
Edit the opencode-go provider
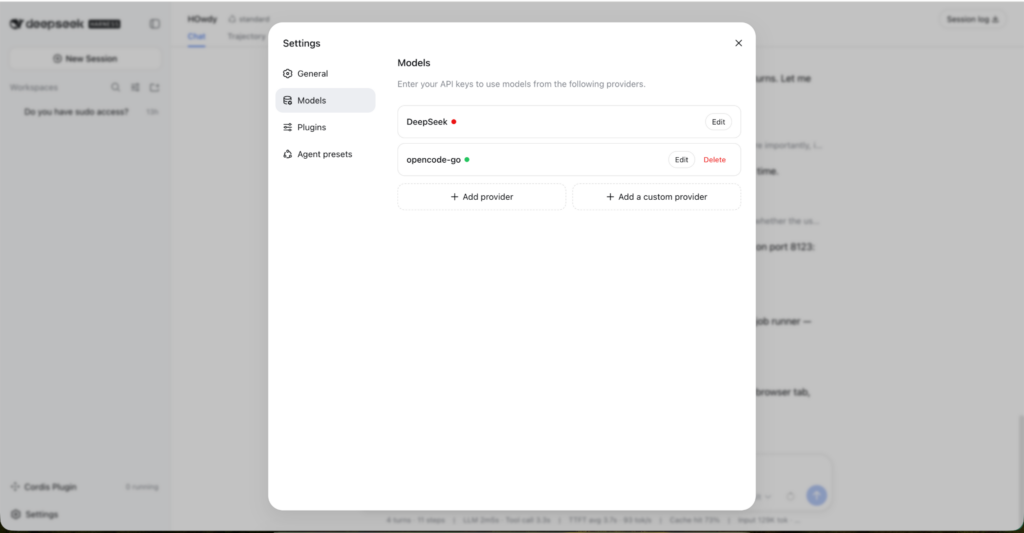point(681,160)
